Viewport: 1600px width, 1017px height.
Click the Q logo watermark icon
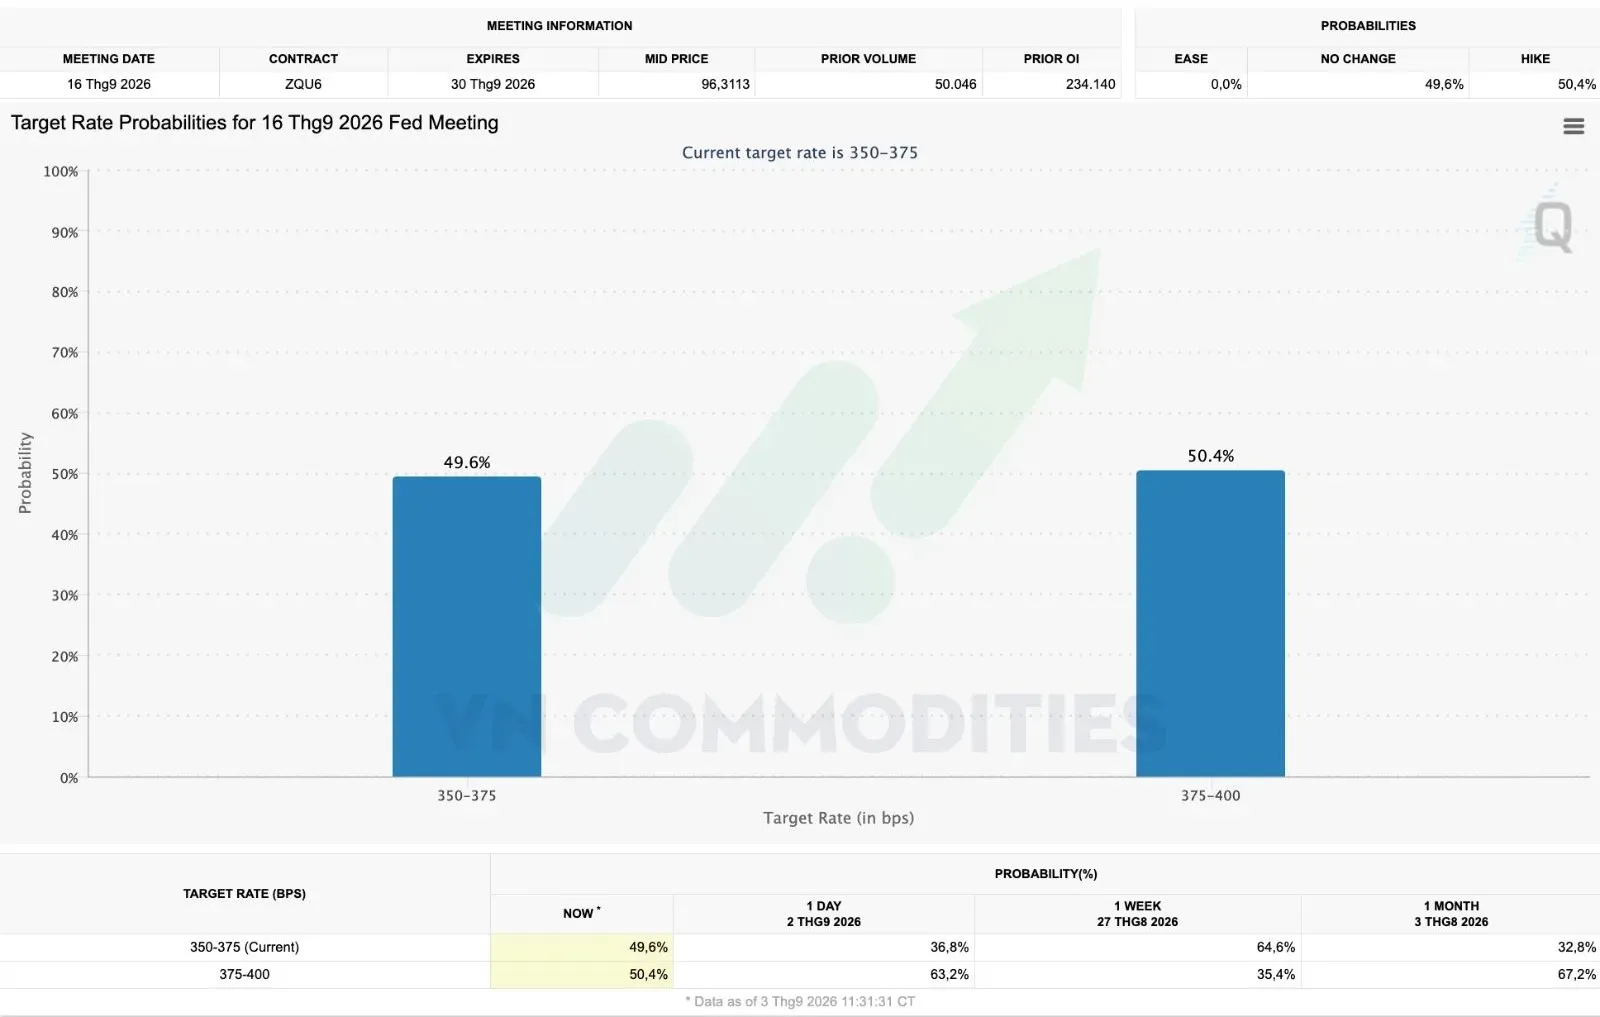pyautogui.click(x=1552, y=225)
